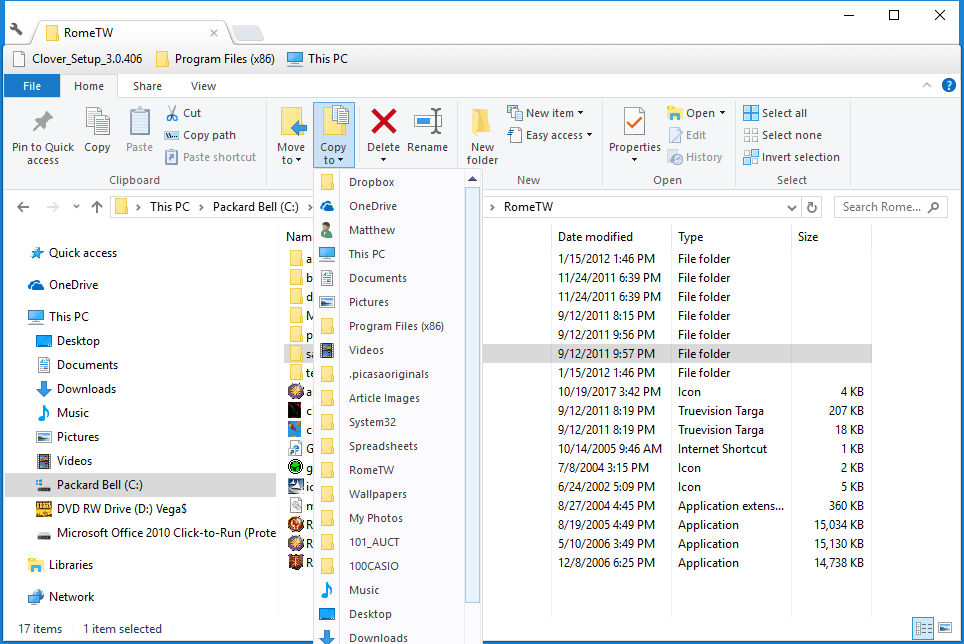The width and height of the screenshot is (964, 644).
Task: Click the red Delete icon
Action: point(384,122)
